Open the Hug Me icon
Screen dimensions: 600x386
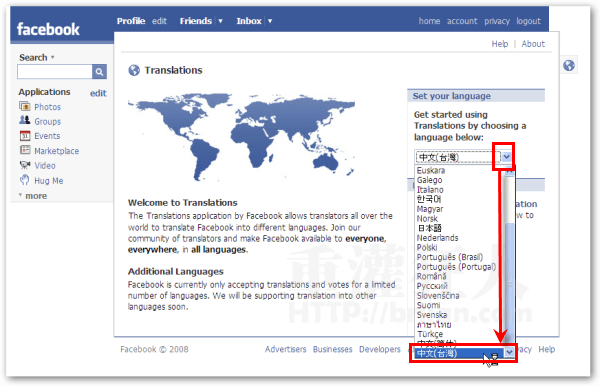coord(24,180)
